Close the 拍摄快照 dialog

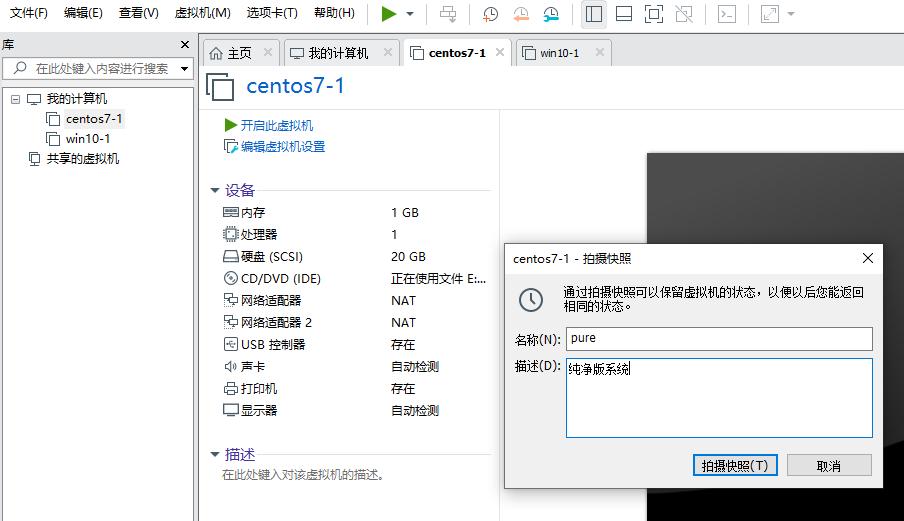868,258
